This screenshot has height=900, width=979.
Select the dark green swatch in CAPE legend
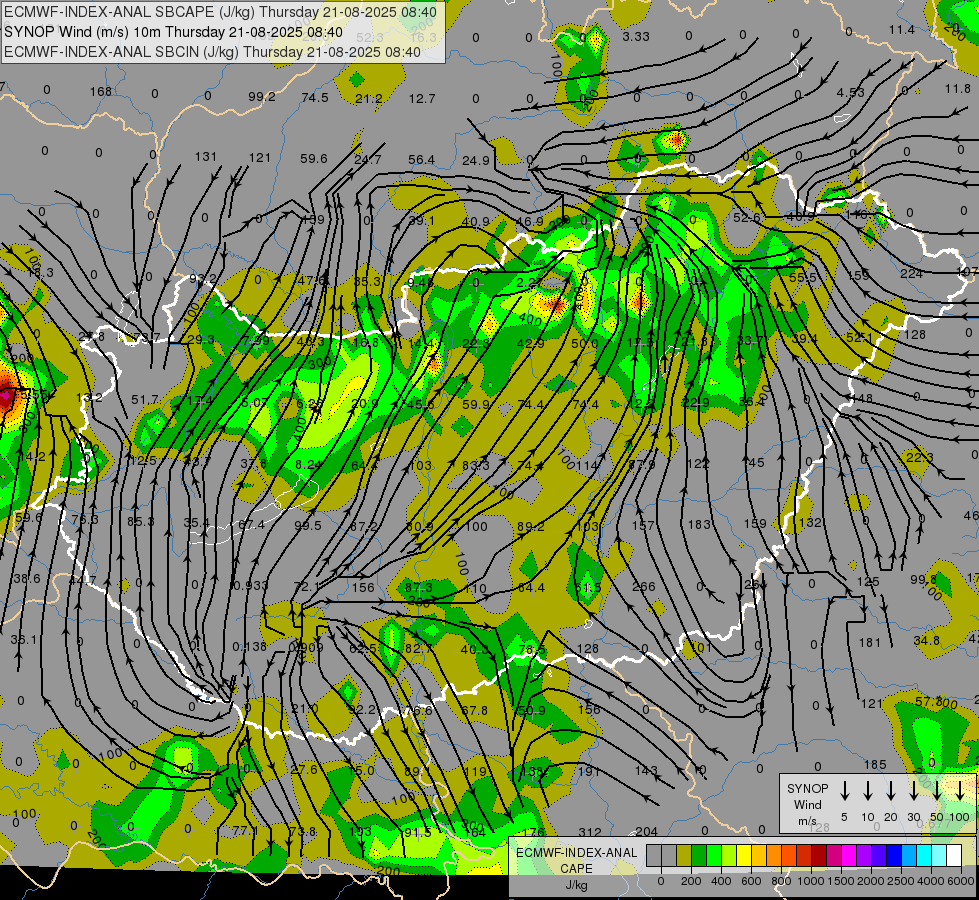click(x=699, y=856)
